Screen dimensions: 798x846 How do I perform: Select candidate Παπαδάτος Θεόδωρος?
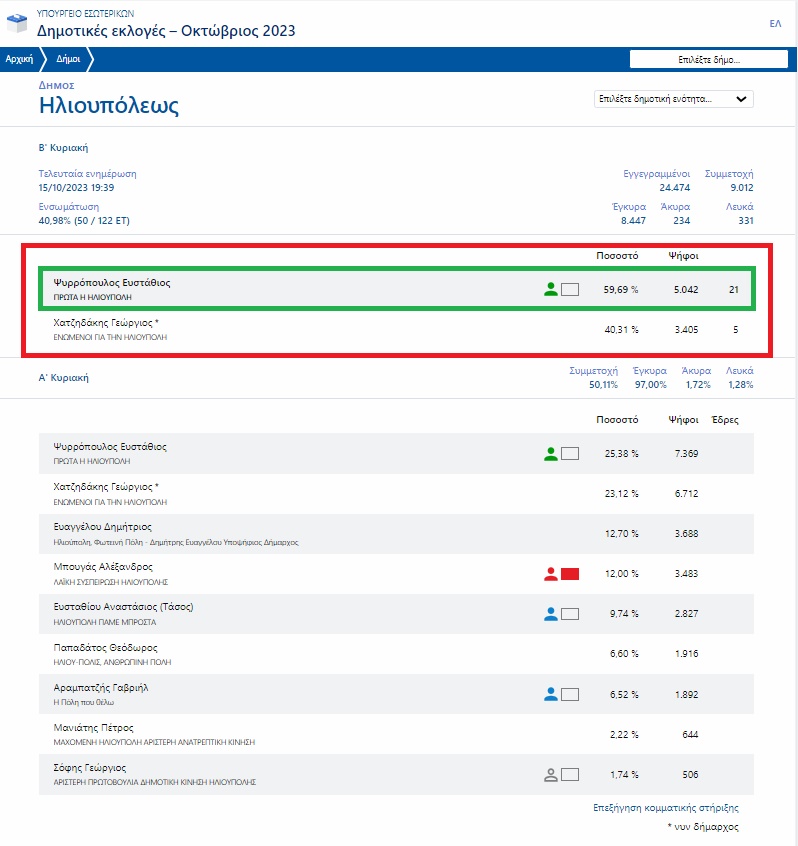(105, 647)
